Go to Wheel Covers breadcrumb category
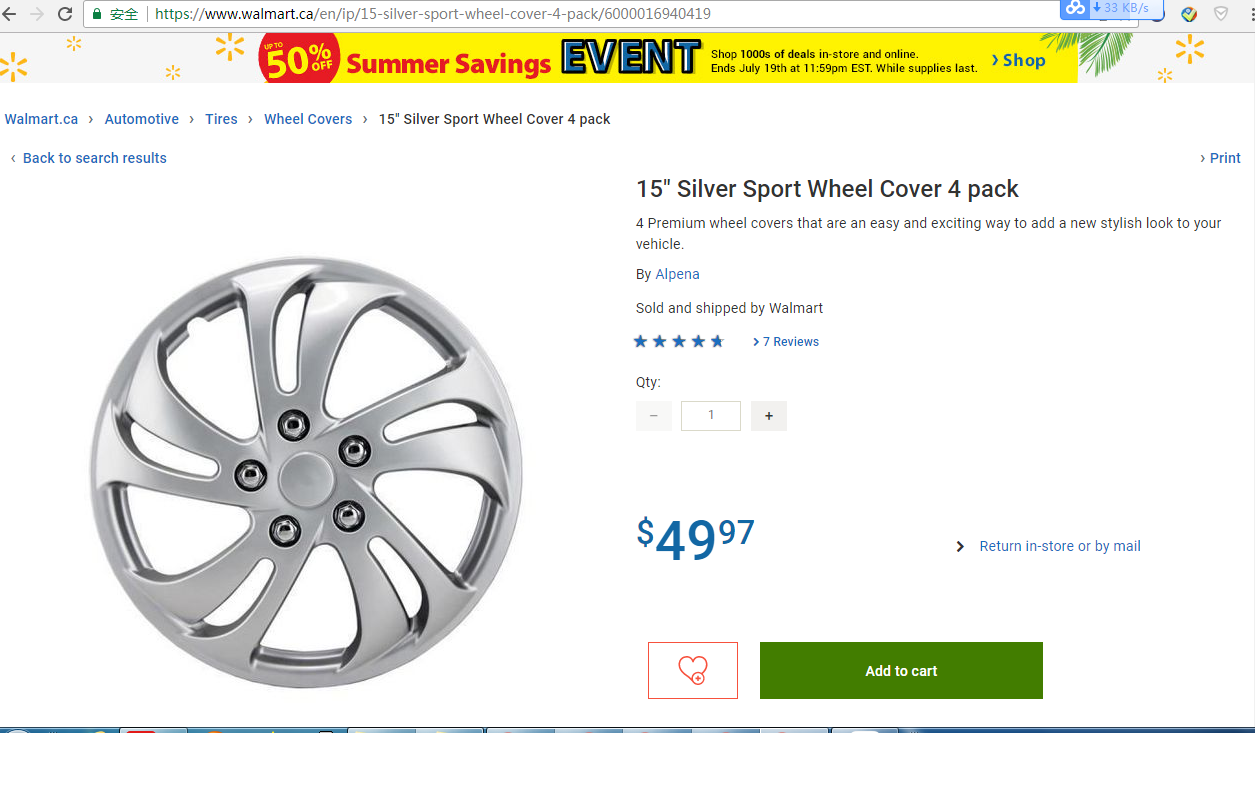 (308, 119)
